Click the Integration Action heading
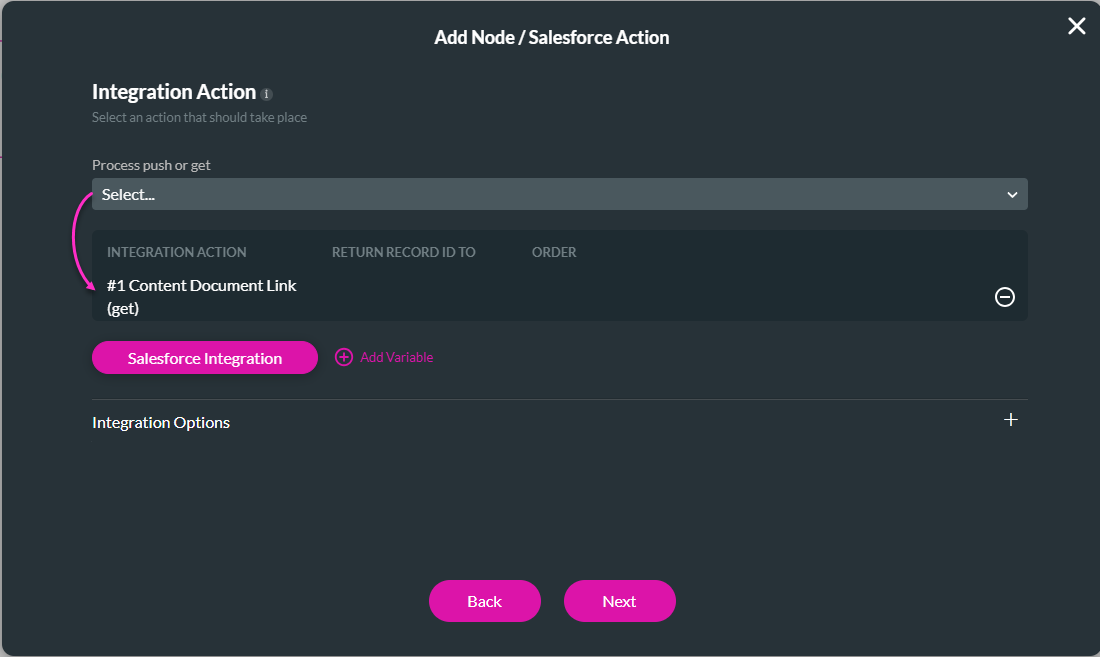Screen dimensions: 1100x657 point(174,92)
